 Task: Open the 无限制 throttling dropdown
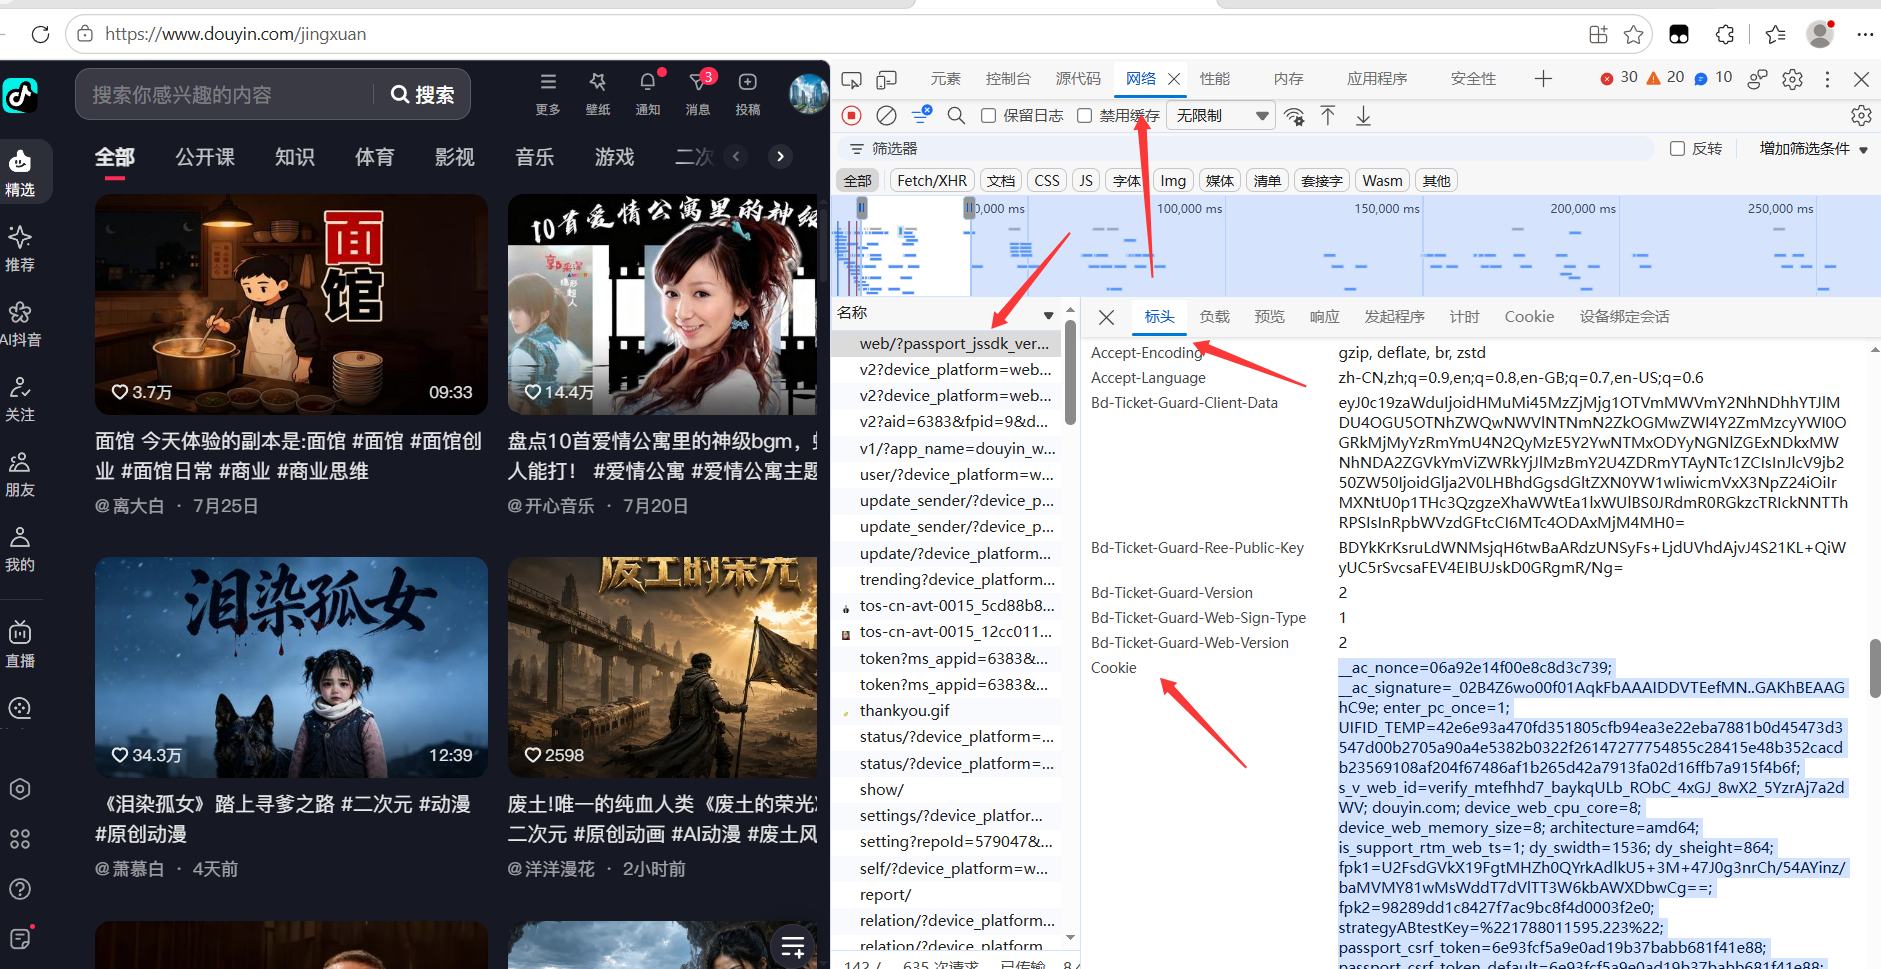[x=1222, y=116]
